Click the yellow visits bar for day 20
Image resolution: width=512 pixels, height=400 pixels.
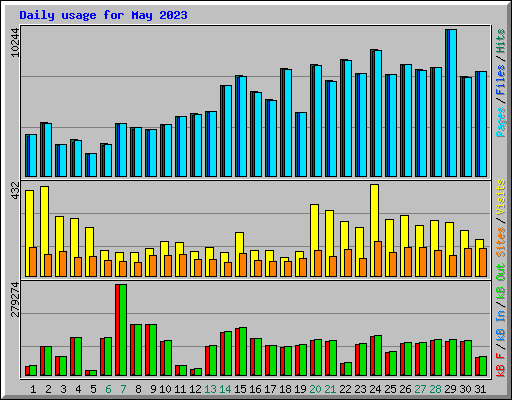point(314,240)
